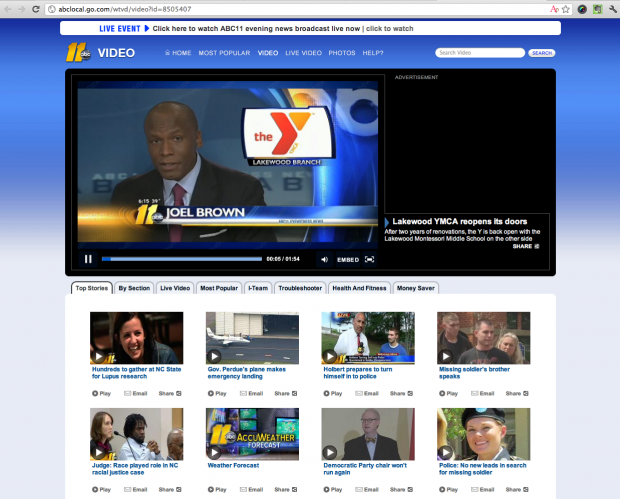Click 'Judge: Race played role' title
The height and width of the screenshot is (499, 620).
coord(135,469)
